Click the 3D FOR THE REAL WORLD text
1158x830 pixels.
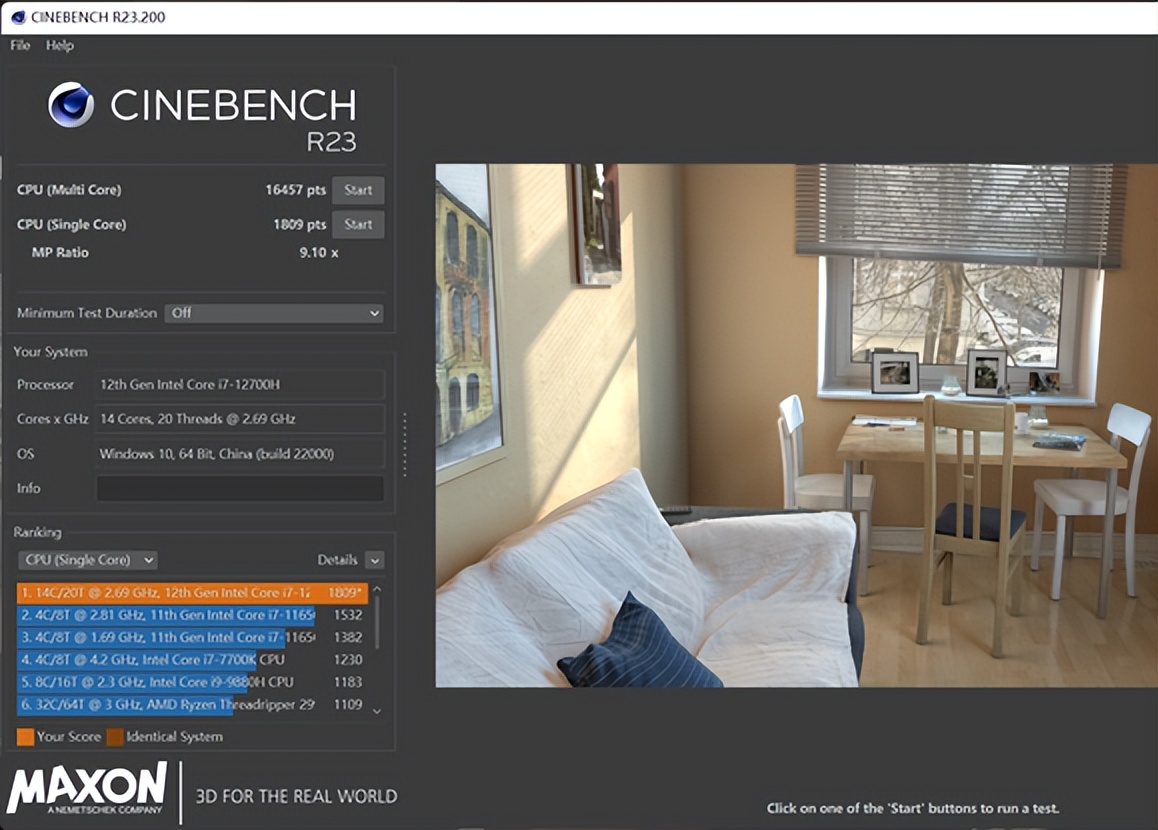pos(296,796)
